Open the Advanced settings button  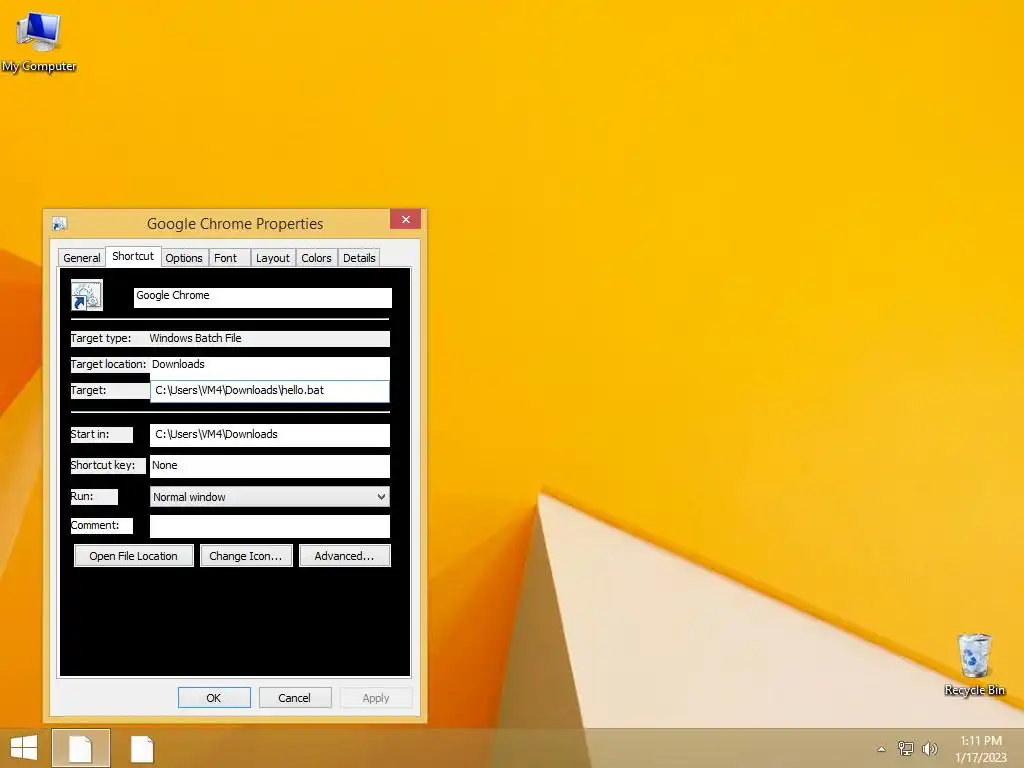pyautogui.click(x=345, y=556)
